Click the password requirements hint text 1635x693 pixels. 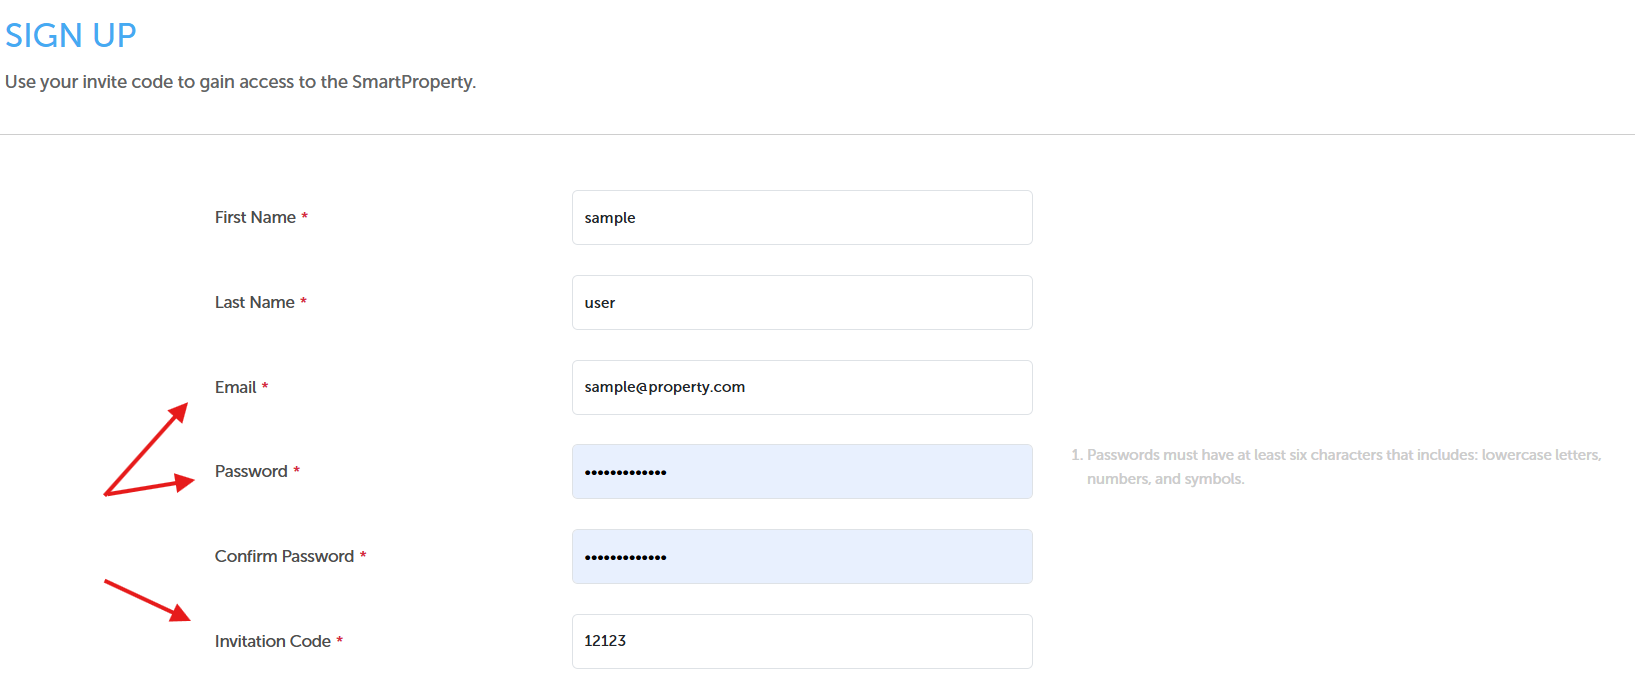(x=1336, y=467)
